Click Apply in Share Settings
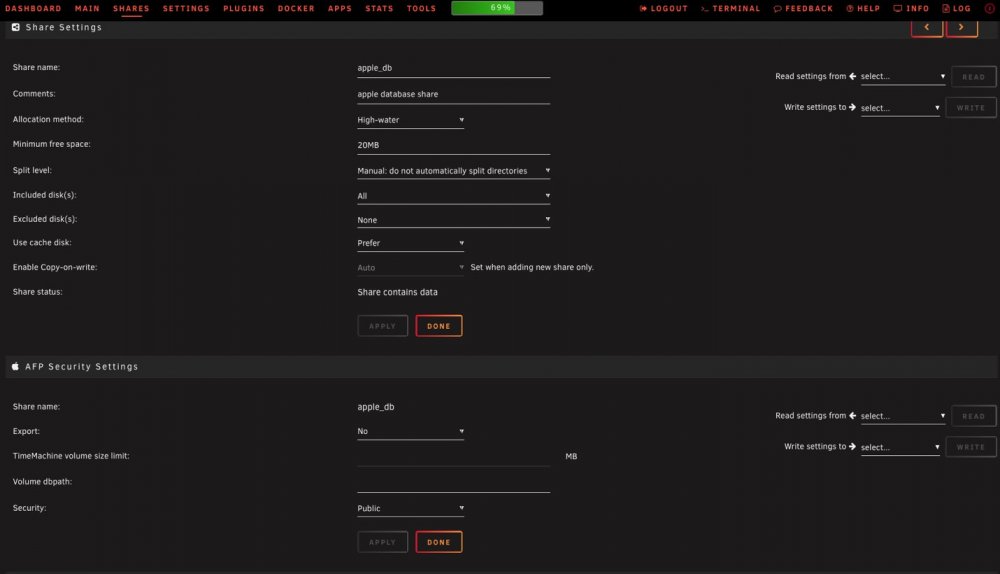Screen dimensions: 1000x574 383,326
